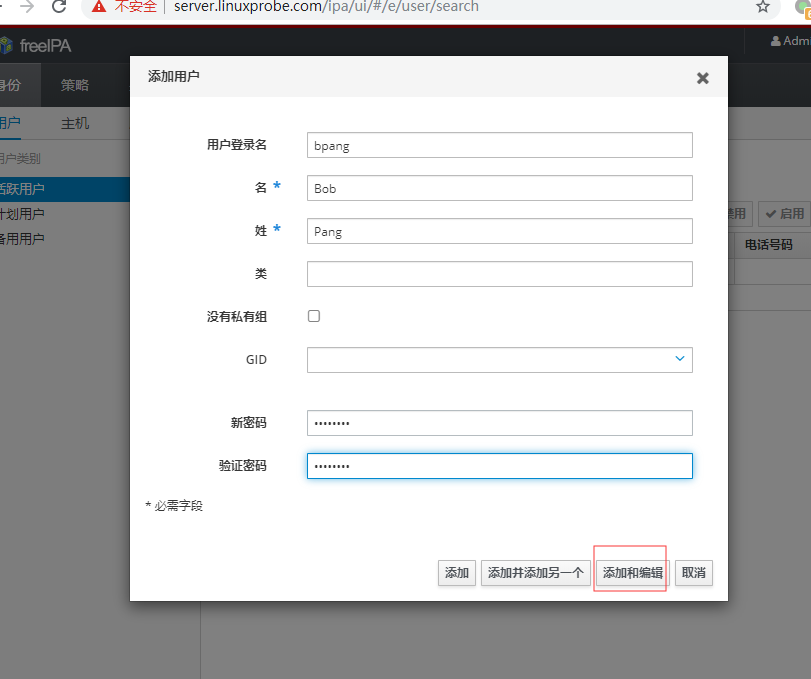The width and height of the screenshot is (811, 679).
Task: Select the highlighted 活跃用户 sidebar item
Action: click(x=65, y=189)
